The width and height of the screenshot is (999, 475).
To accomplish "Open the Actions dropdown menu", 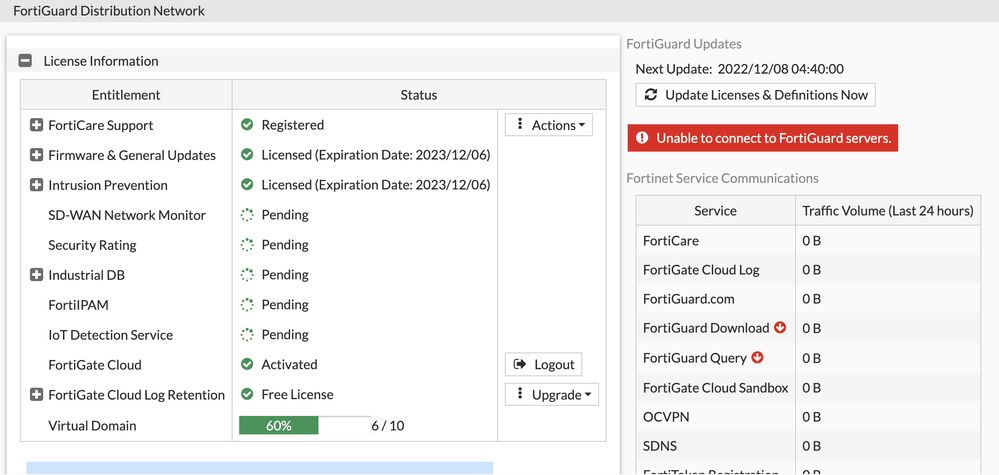I will [x=549, y=125].
